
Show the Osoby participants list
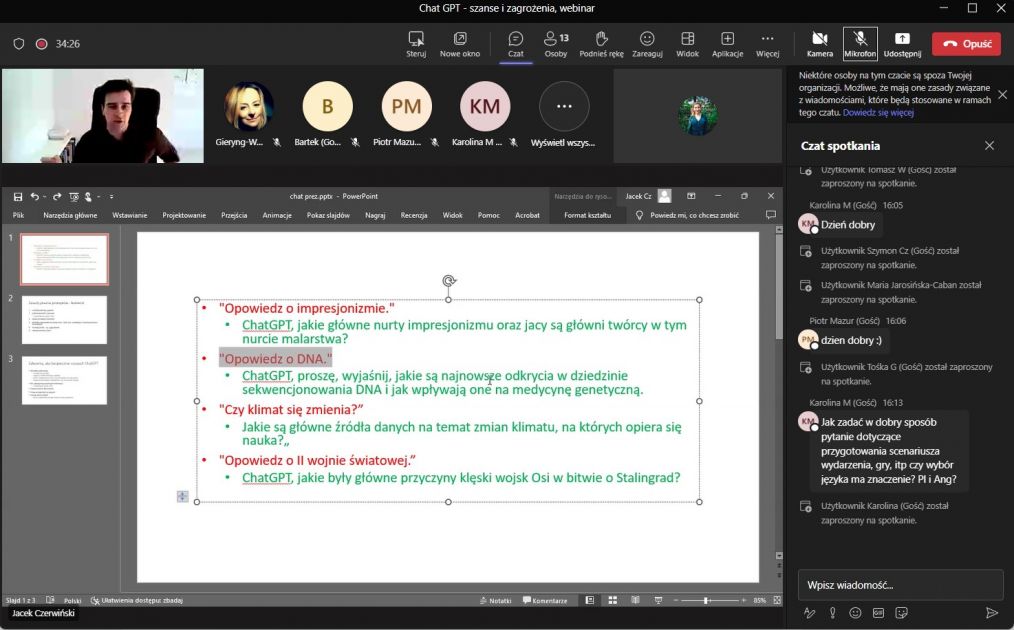tap(556, 44)
